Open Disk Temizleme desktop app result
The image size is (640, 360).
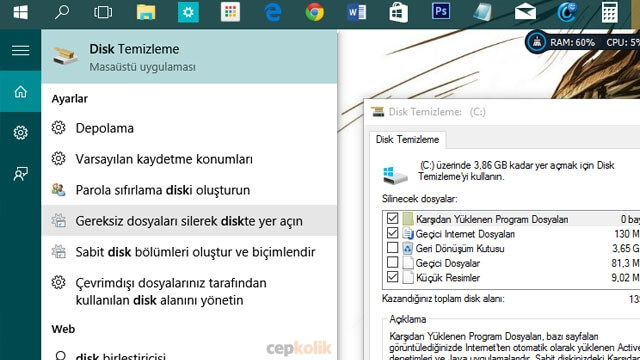pos(189,56)
